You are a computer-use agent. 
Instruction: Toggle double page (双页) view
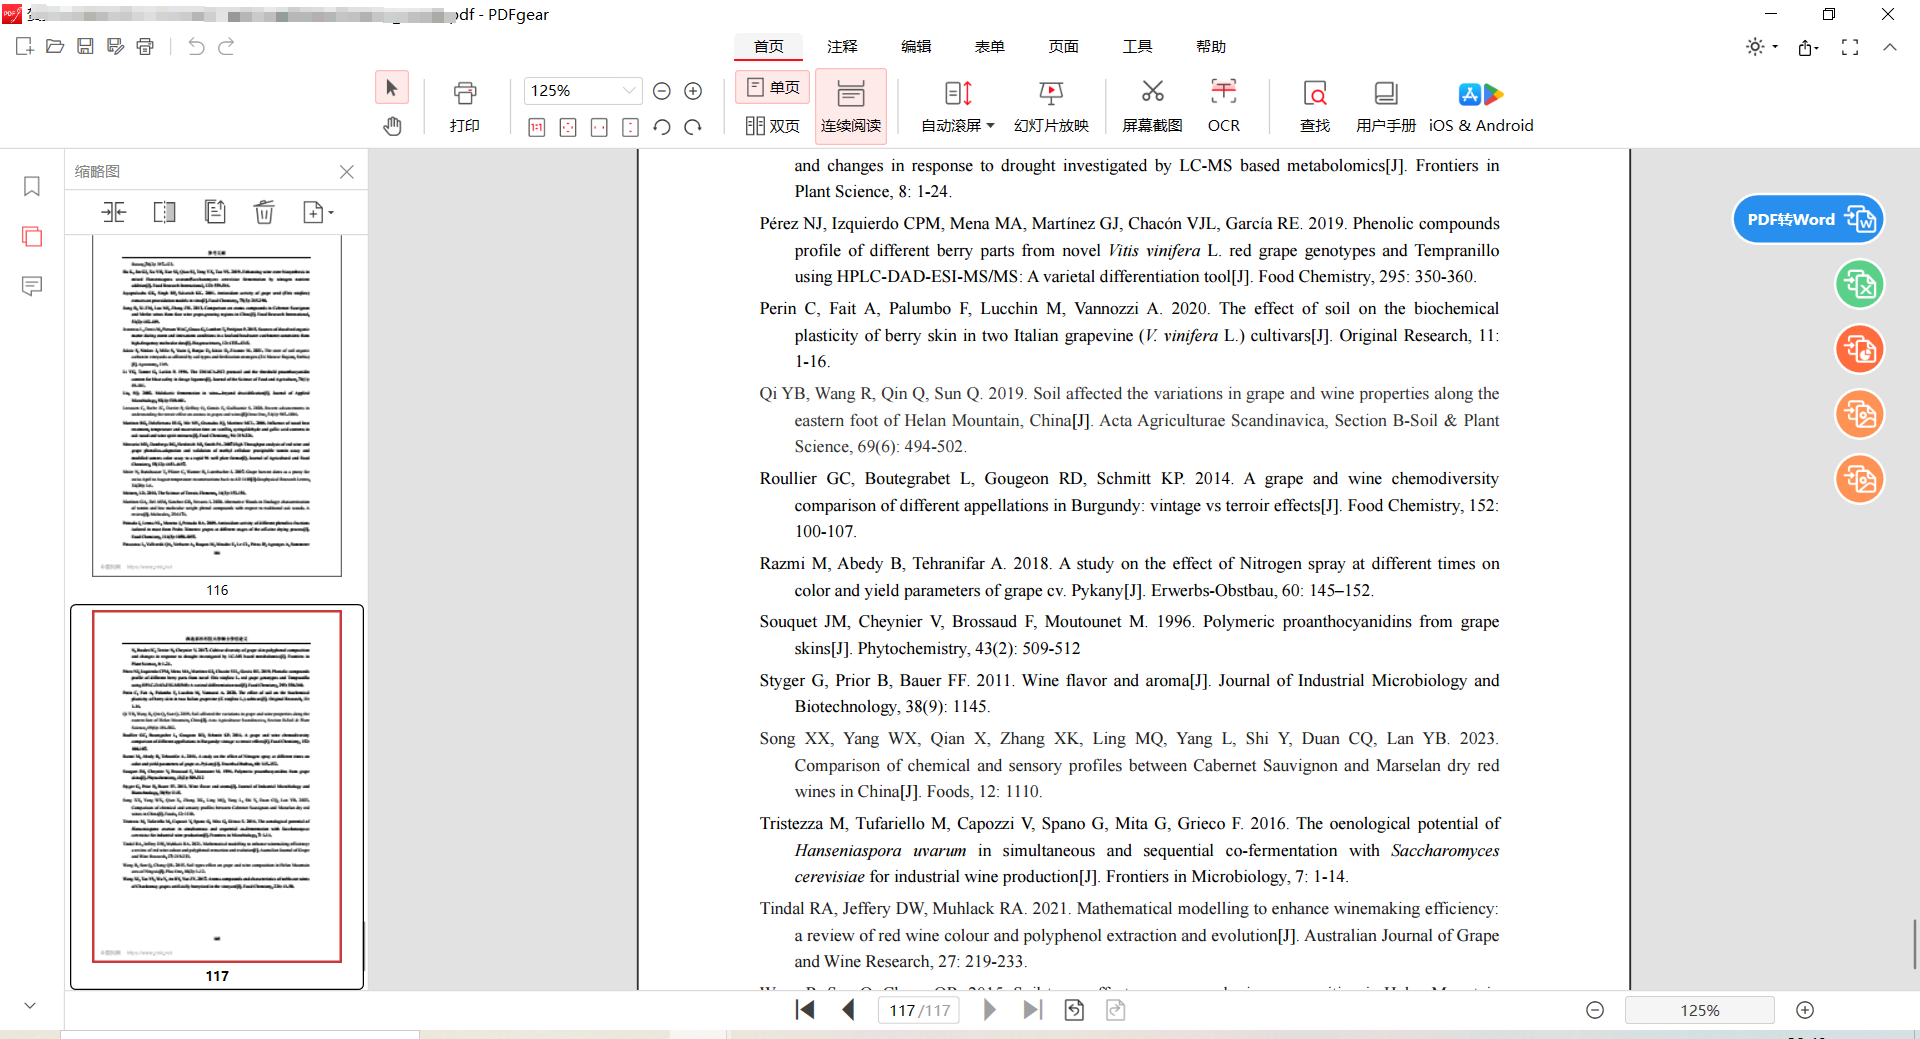(773, 126)
